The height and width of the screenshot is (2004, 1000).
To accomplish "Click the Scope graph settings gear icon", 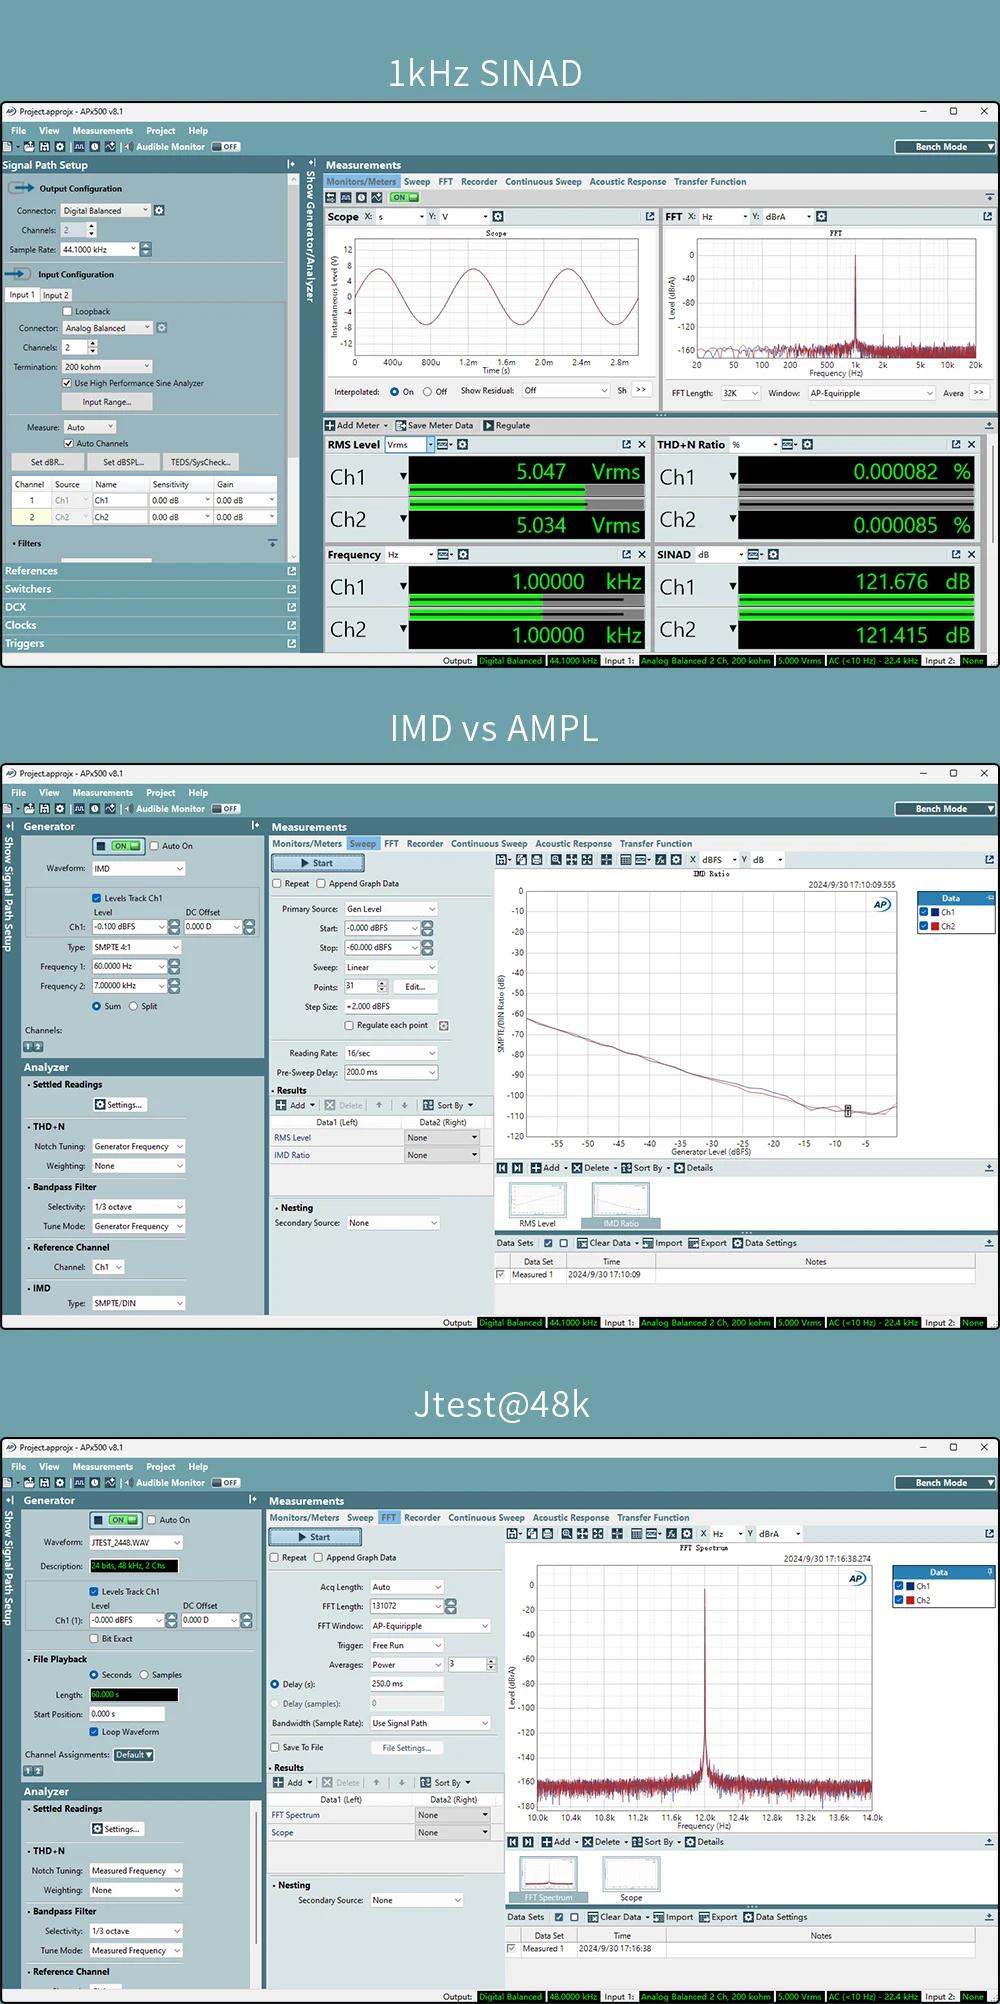I will tap(498, 217).
